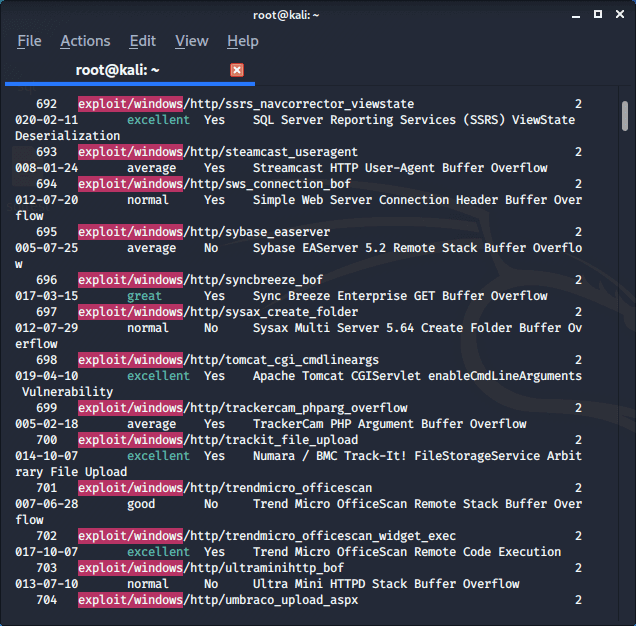Viewport: 636px width, 626px height.
Task: Click sysax_create_folder module path
Action: [218, 312]
